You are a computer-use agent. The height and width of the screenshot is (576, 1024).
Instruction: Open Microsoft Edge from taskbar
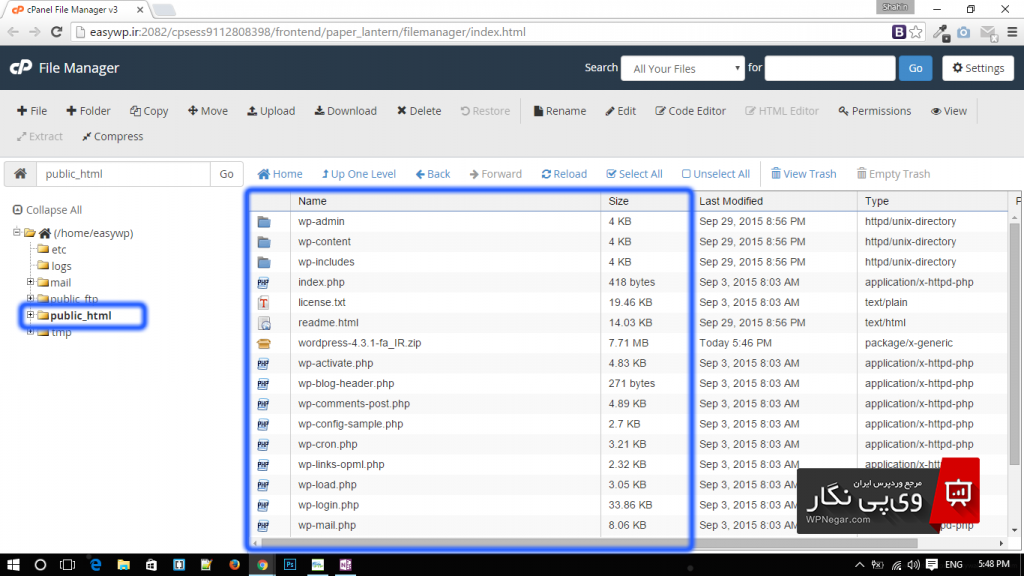96,564
